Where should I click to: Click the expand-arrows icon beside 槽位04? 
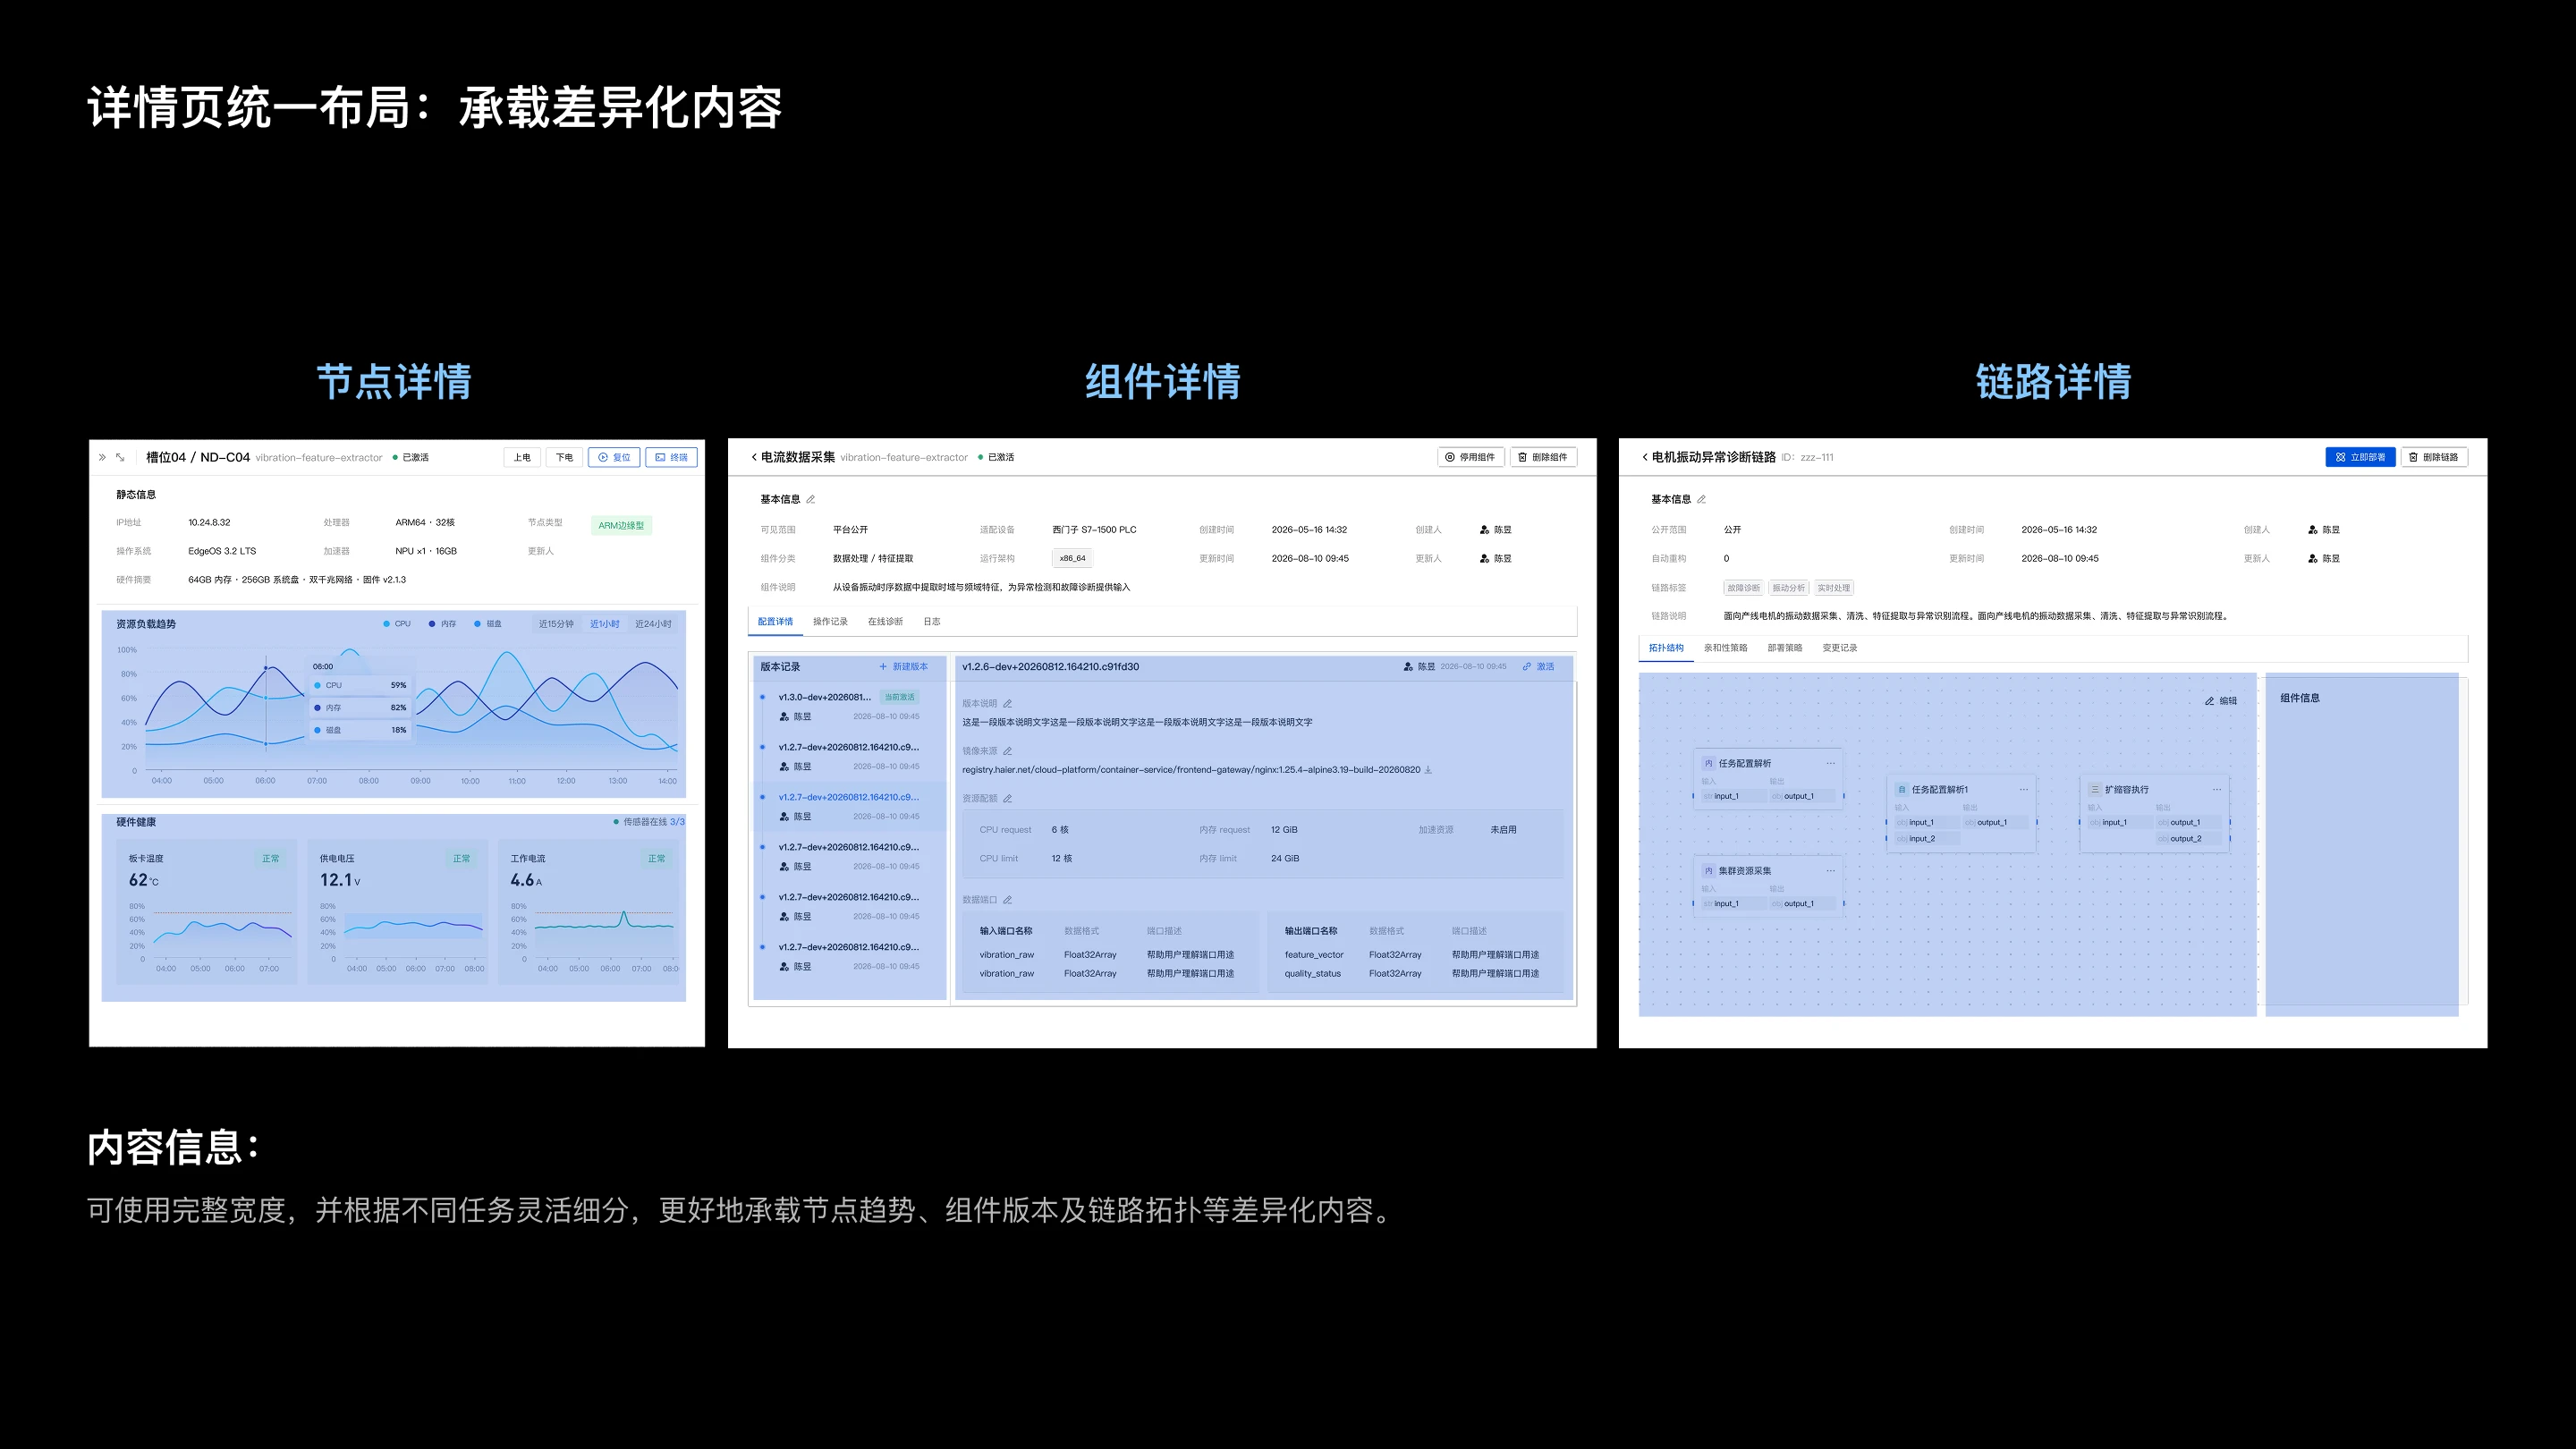tap(120, 457)
